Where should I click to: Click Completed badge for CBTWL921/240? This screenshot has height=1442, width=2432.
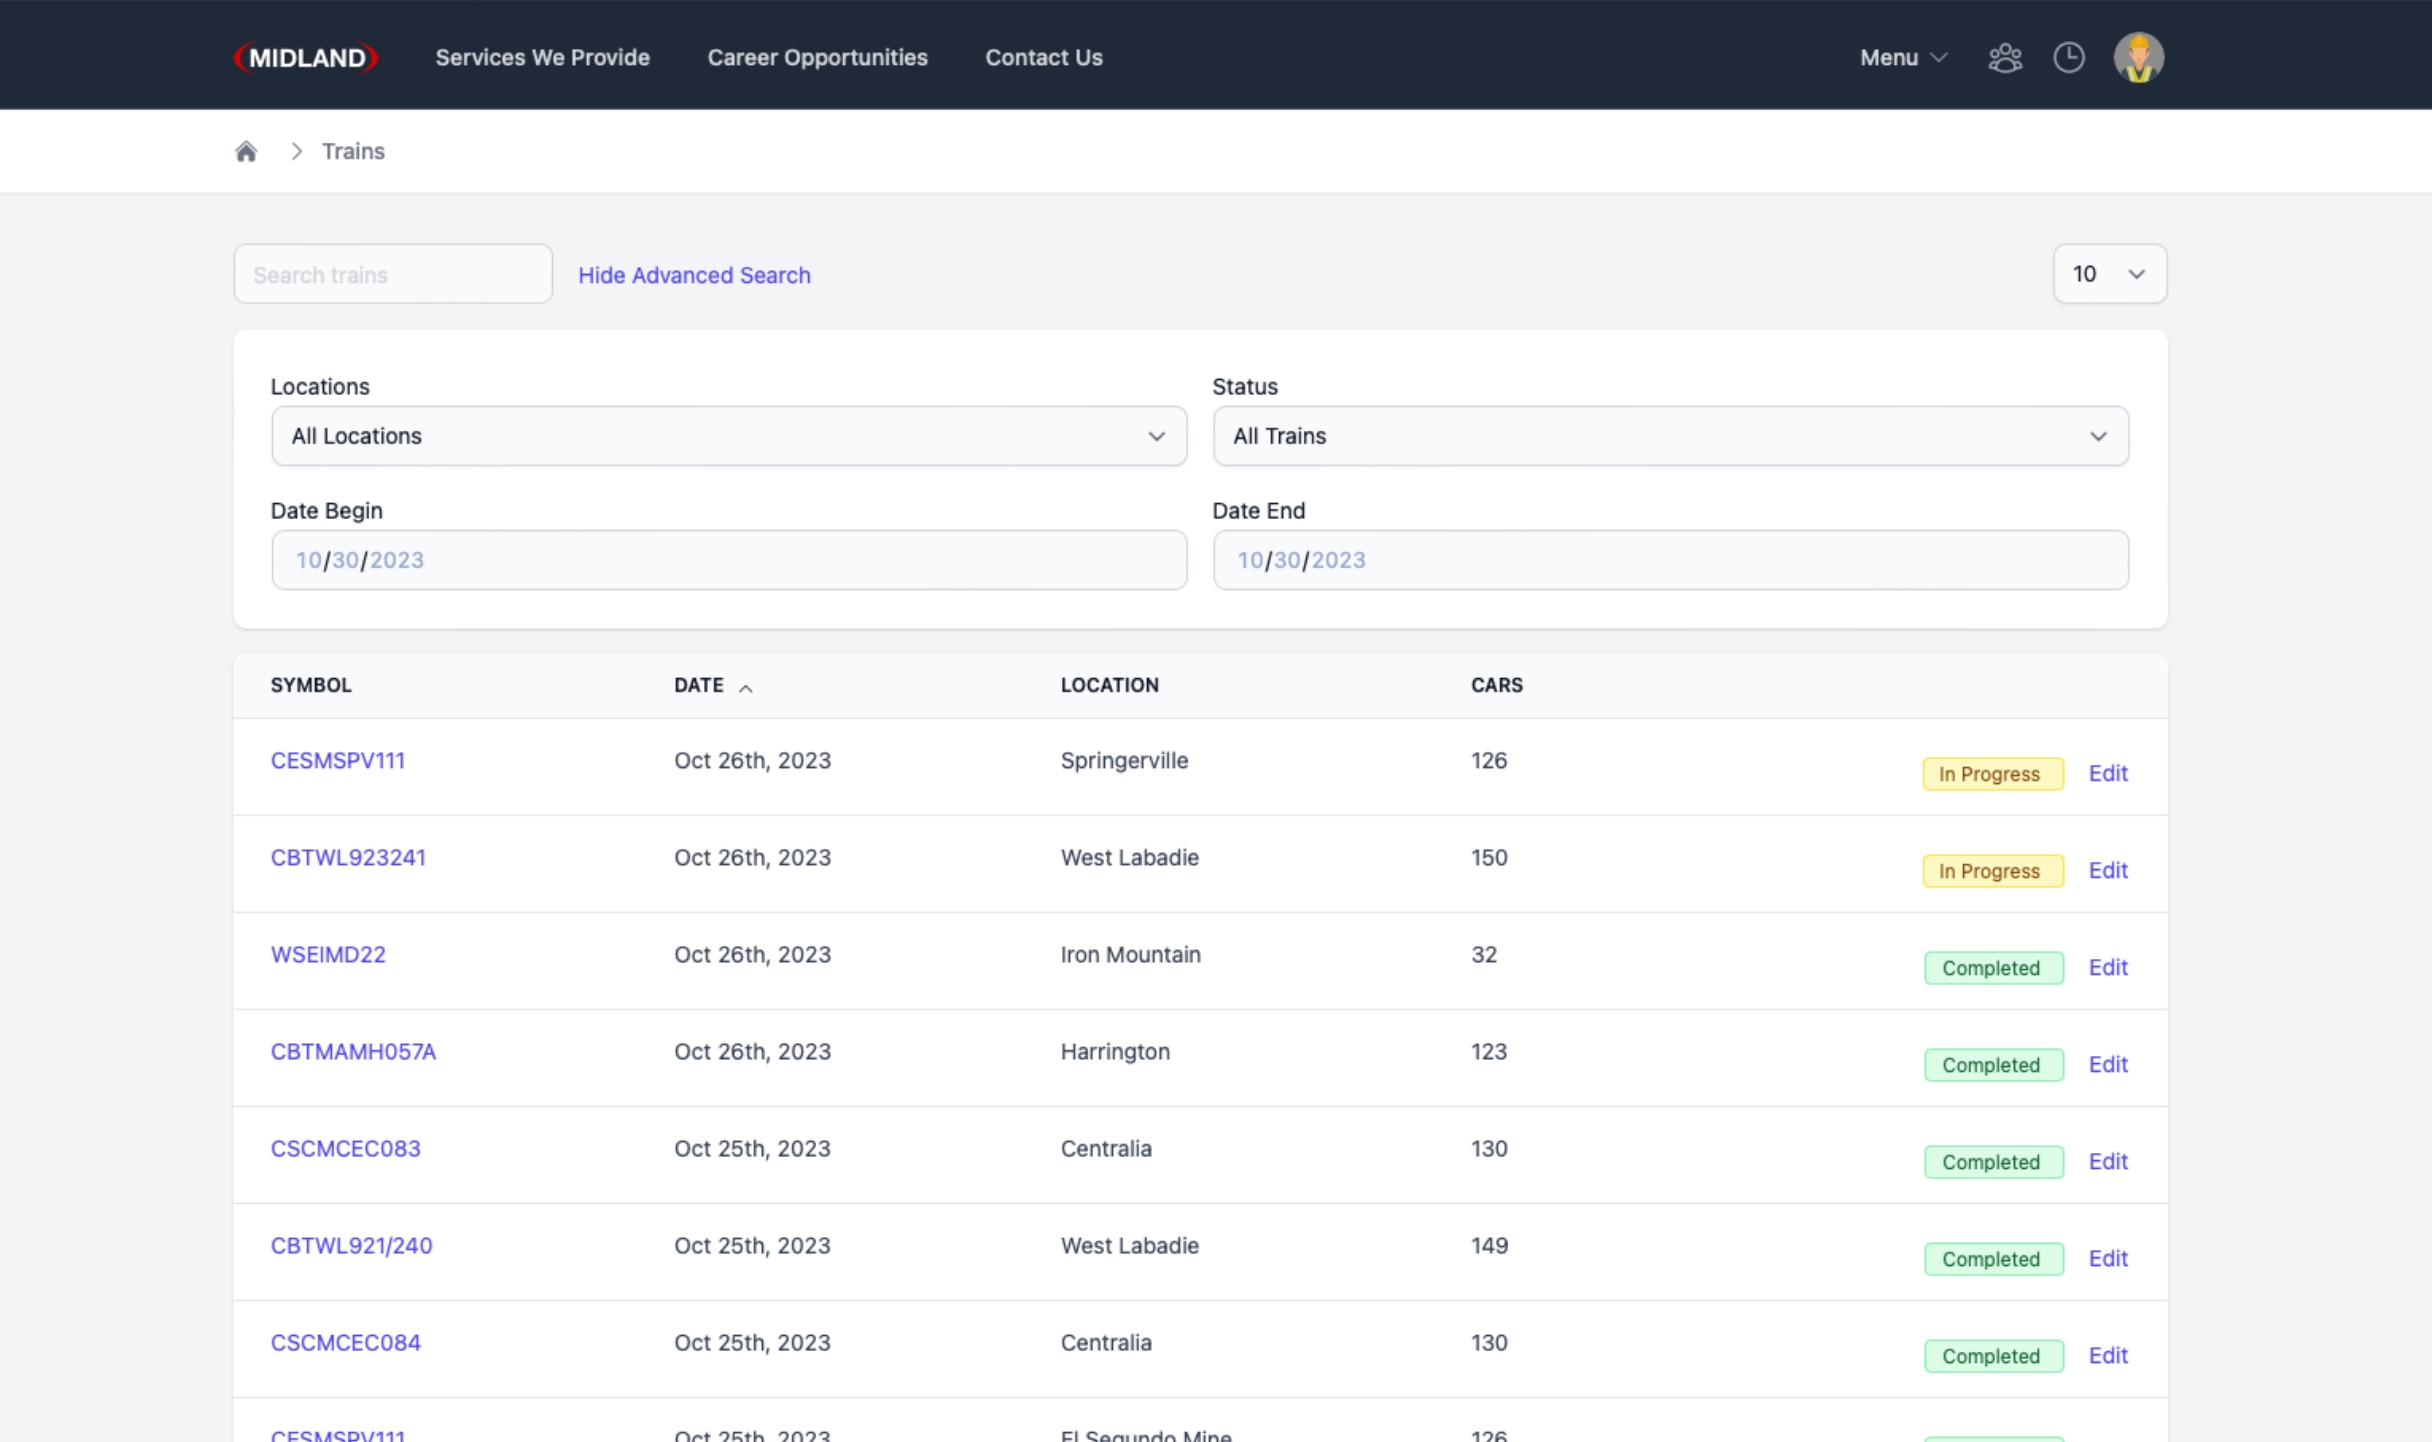tap(1994, 1259)
